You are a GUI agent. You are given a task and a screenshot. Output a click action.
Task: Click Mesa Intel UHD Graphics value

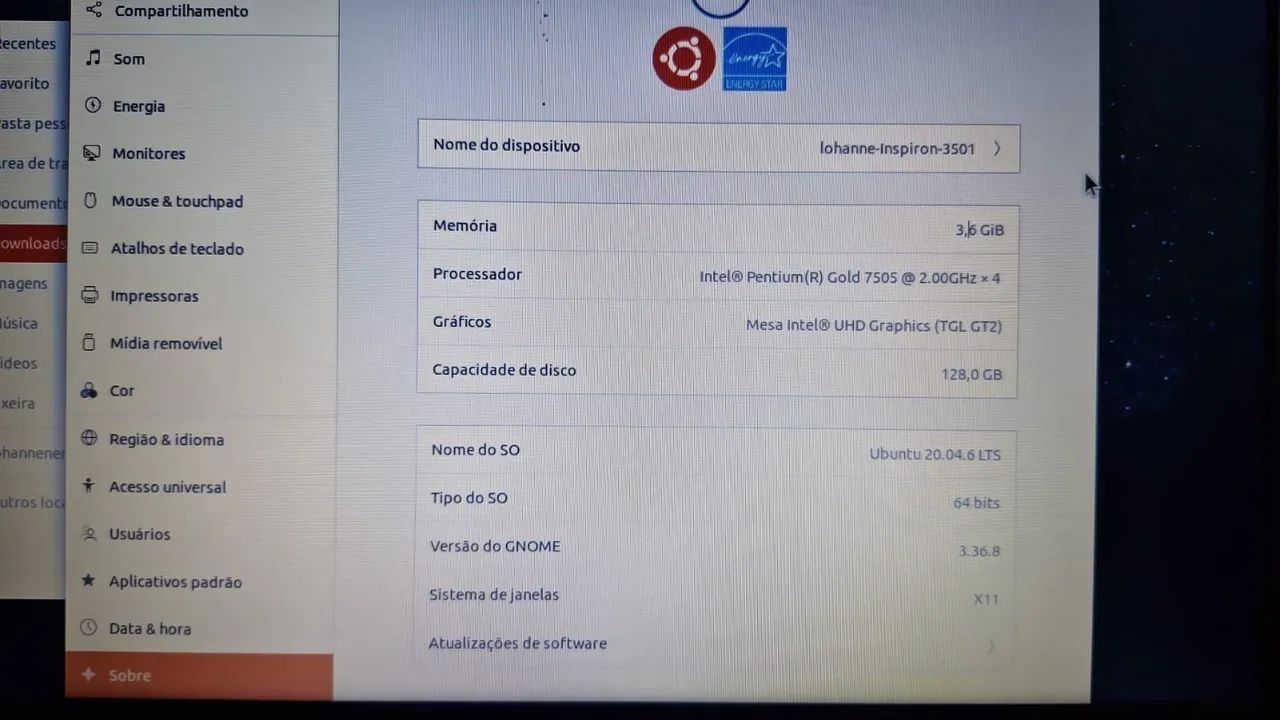(x=874, y=326)
